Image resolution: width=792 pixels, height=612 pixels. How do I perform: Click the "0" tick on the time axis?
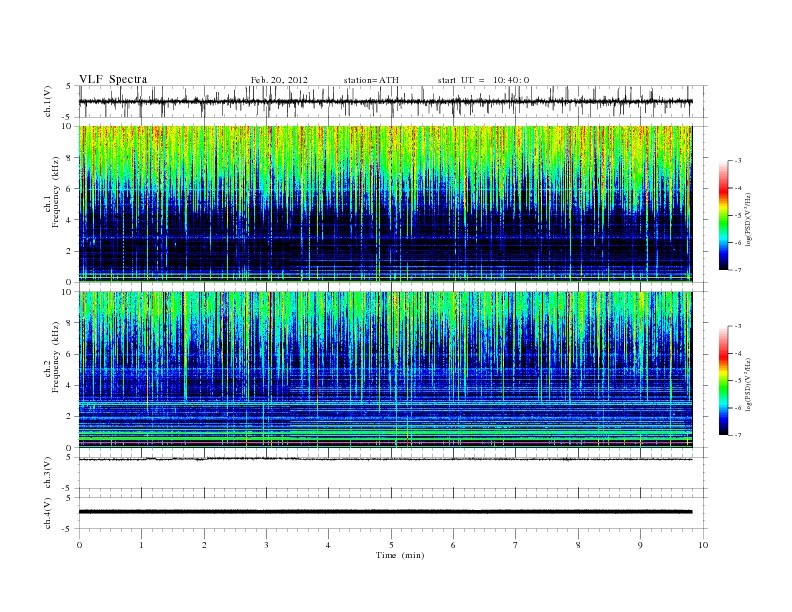(x=79, y=545)
